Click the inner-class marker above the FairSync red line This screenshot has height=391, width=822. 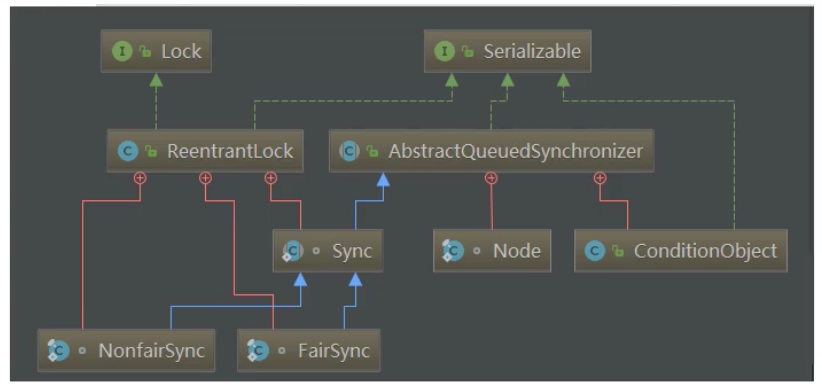click(205, 178)
